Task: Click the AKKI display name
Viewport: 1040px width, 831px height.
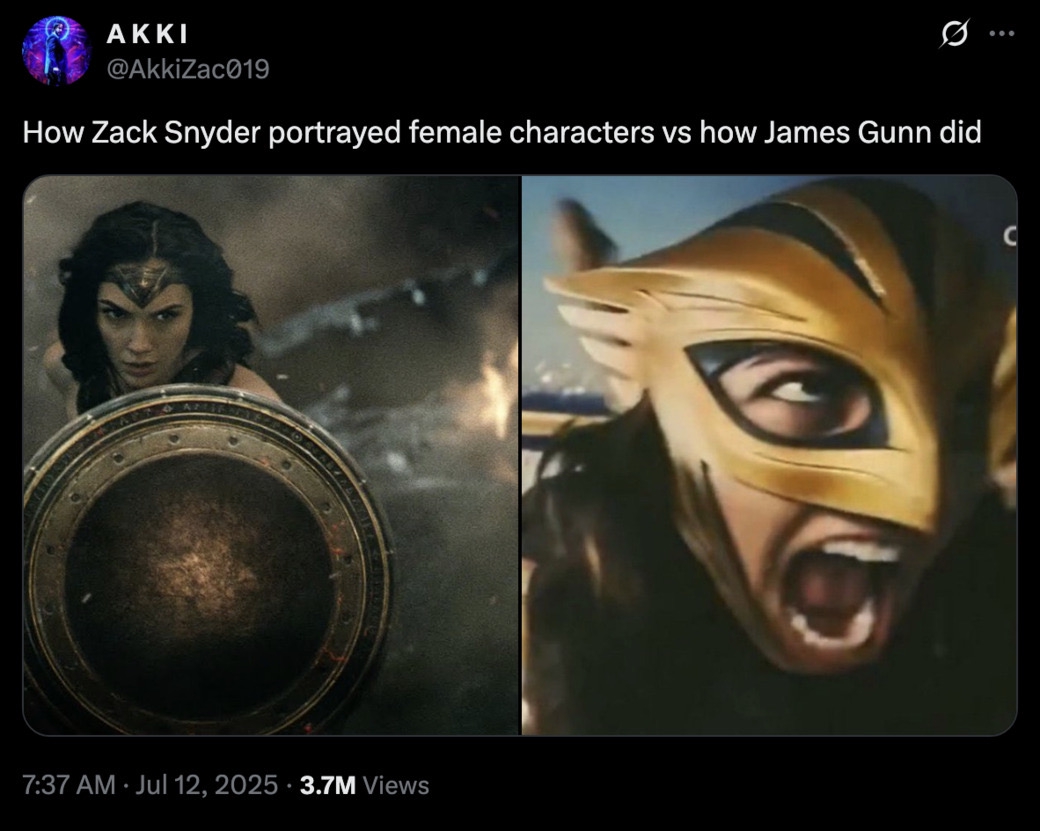Action: pos(147,34)
